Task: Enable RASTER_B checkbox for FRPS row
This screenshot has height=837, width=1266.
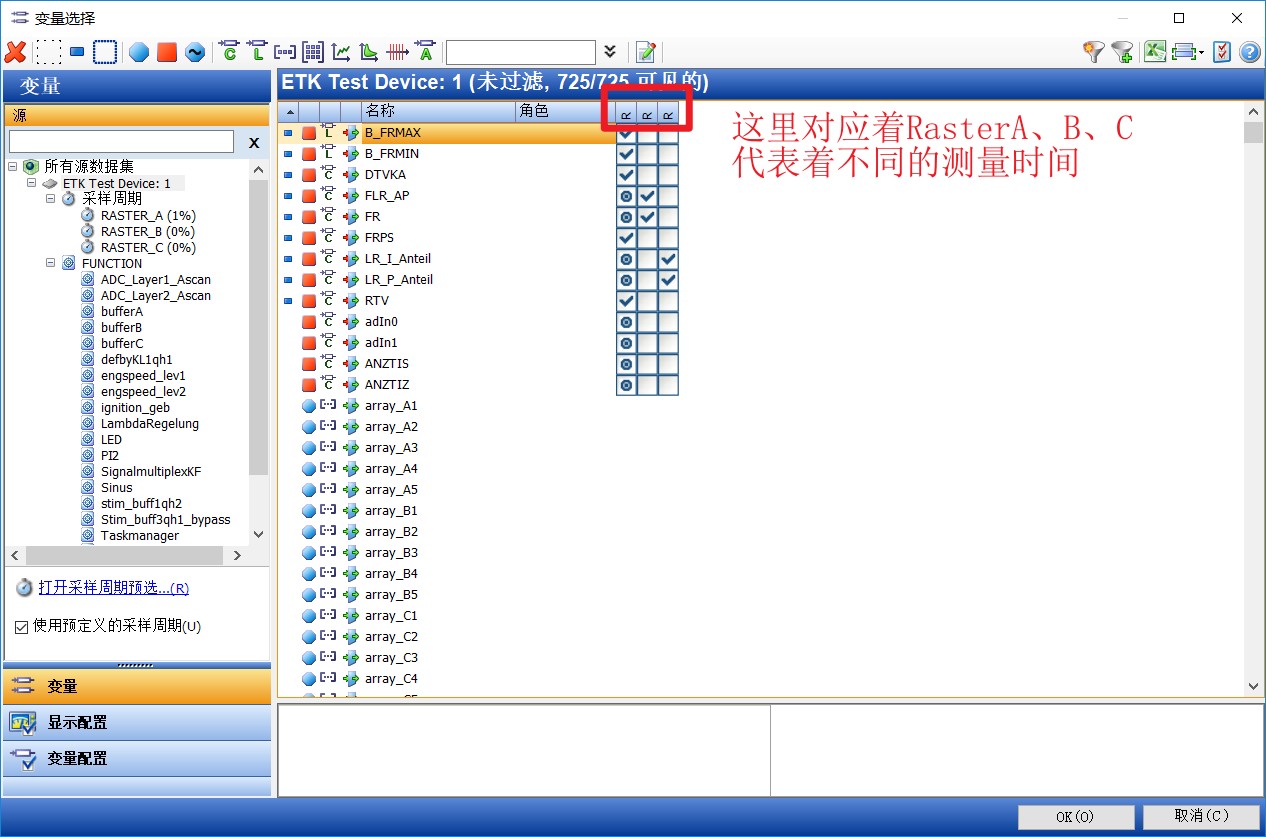Action: click(x=646, y=237)
